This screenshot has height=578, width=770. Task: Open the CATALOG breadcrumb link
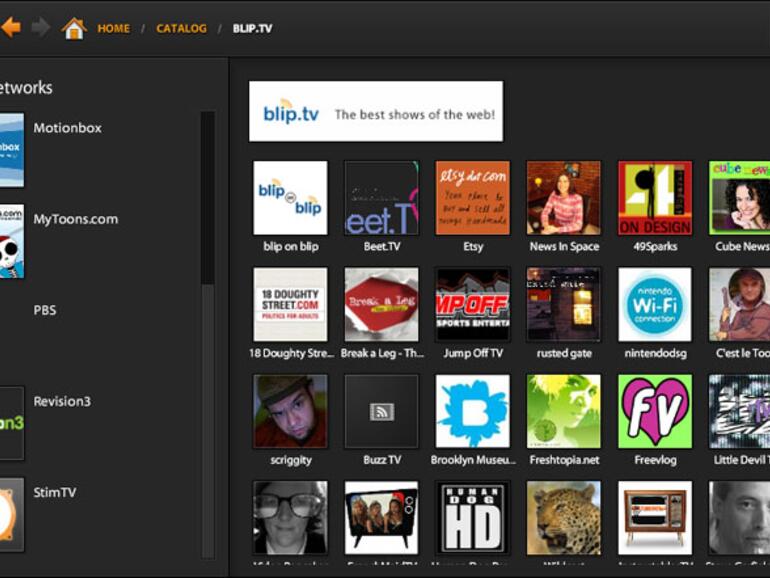pos(181,28)
